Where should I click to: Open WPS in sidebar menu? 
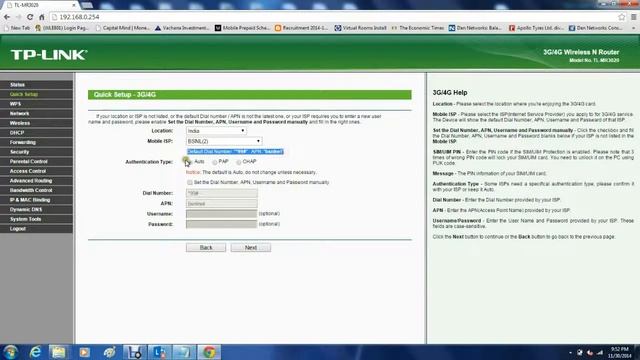[x=36, y=104]
